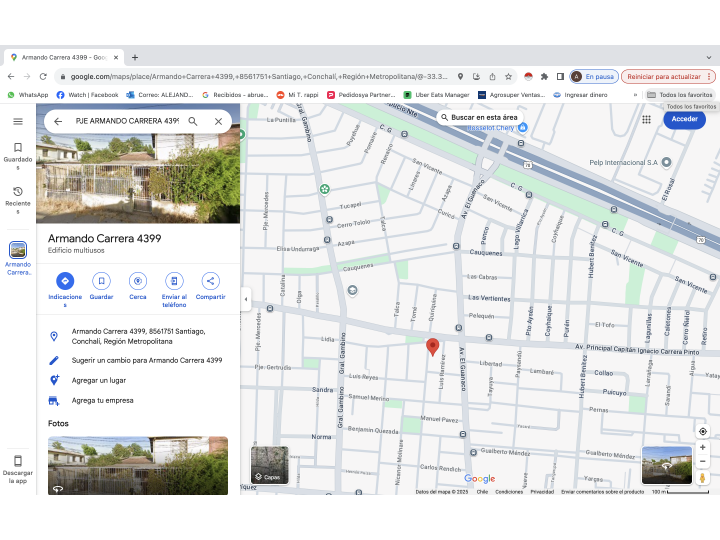Click the map zoom in plus button

[703, 447]
